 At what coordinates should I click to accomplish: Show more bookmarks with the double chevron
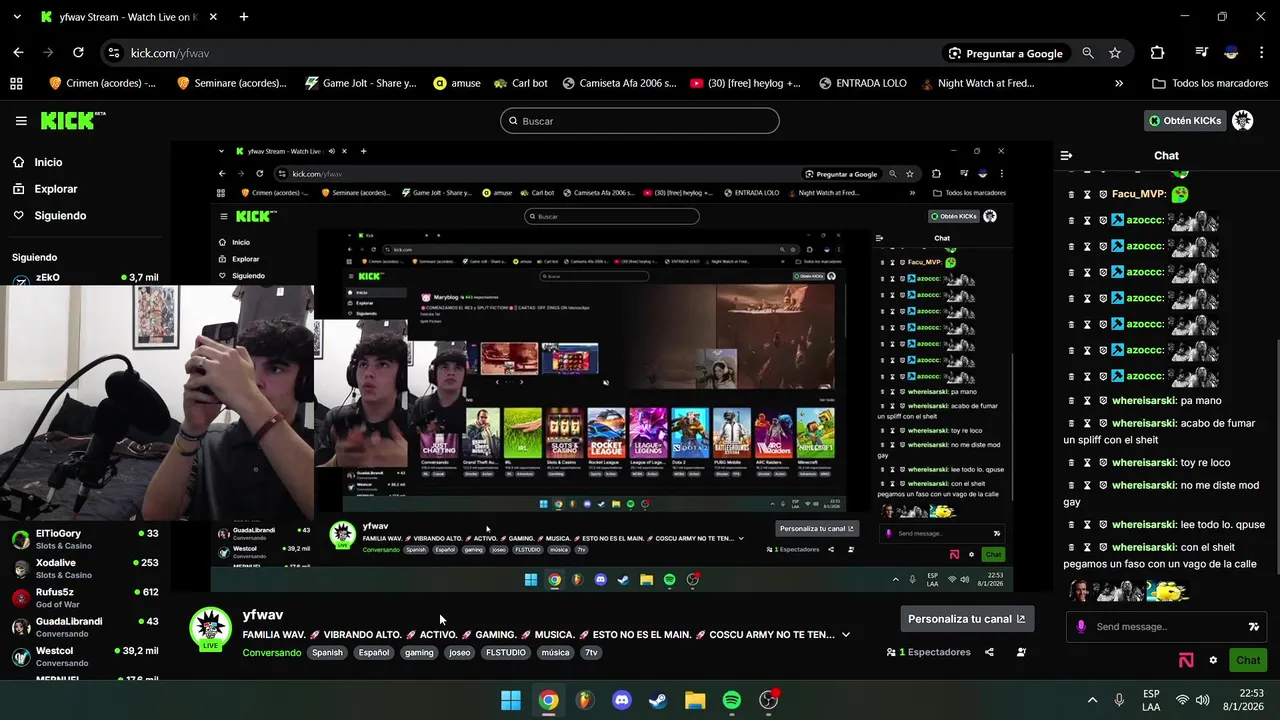pos(1119,83)
